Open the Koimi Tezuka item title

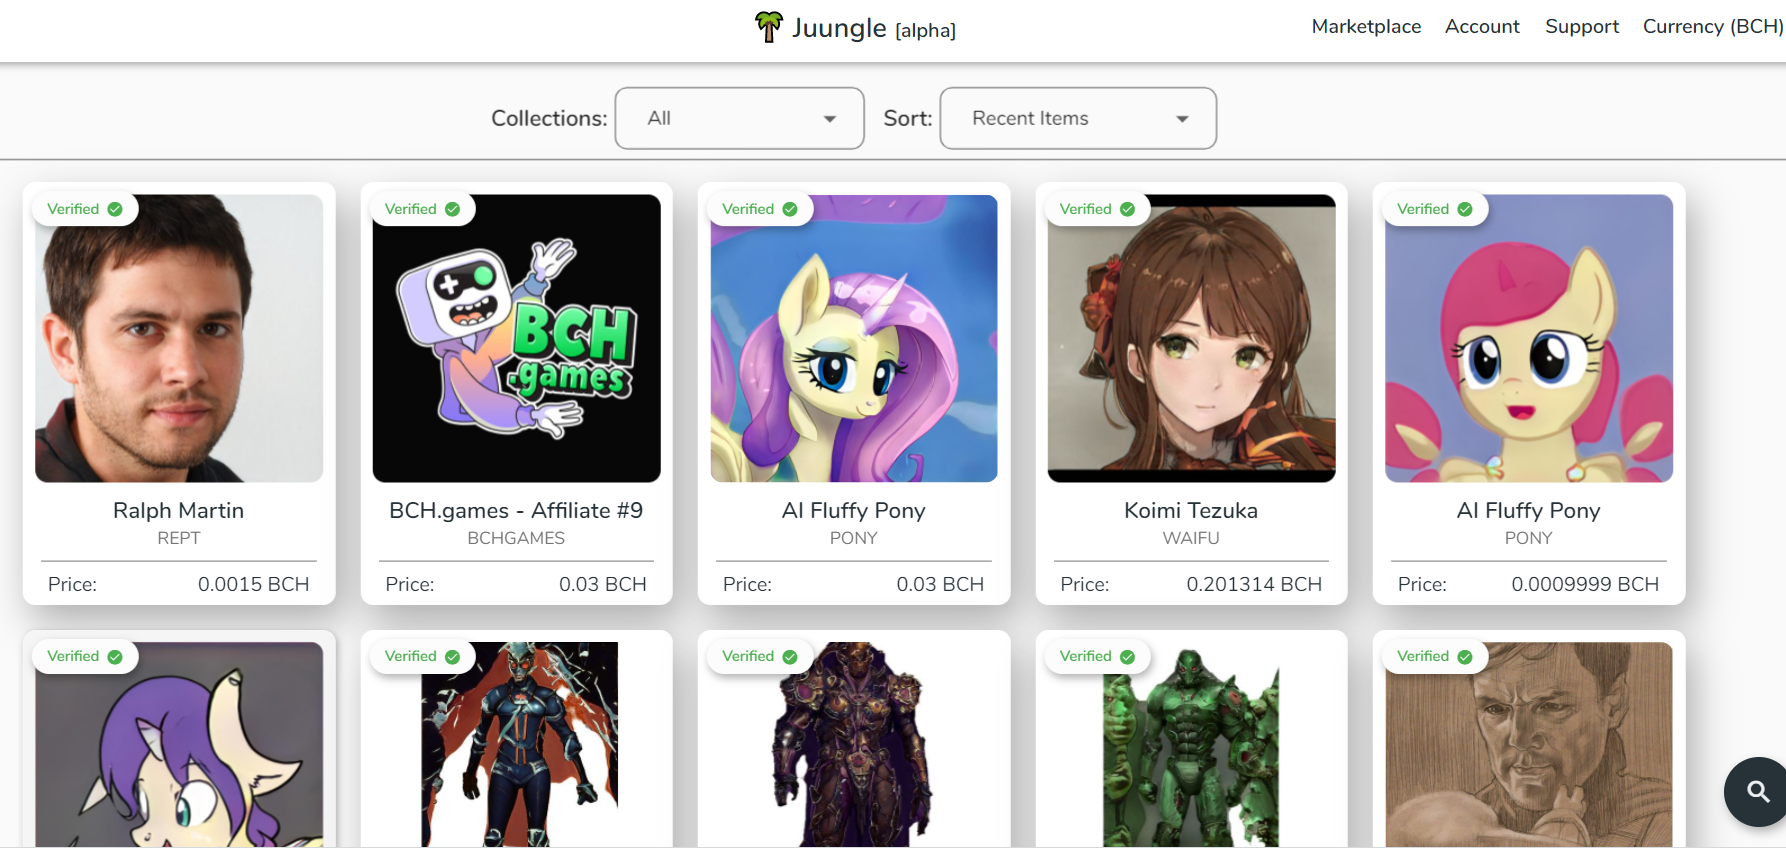[x=1191, y=510]
